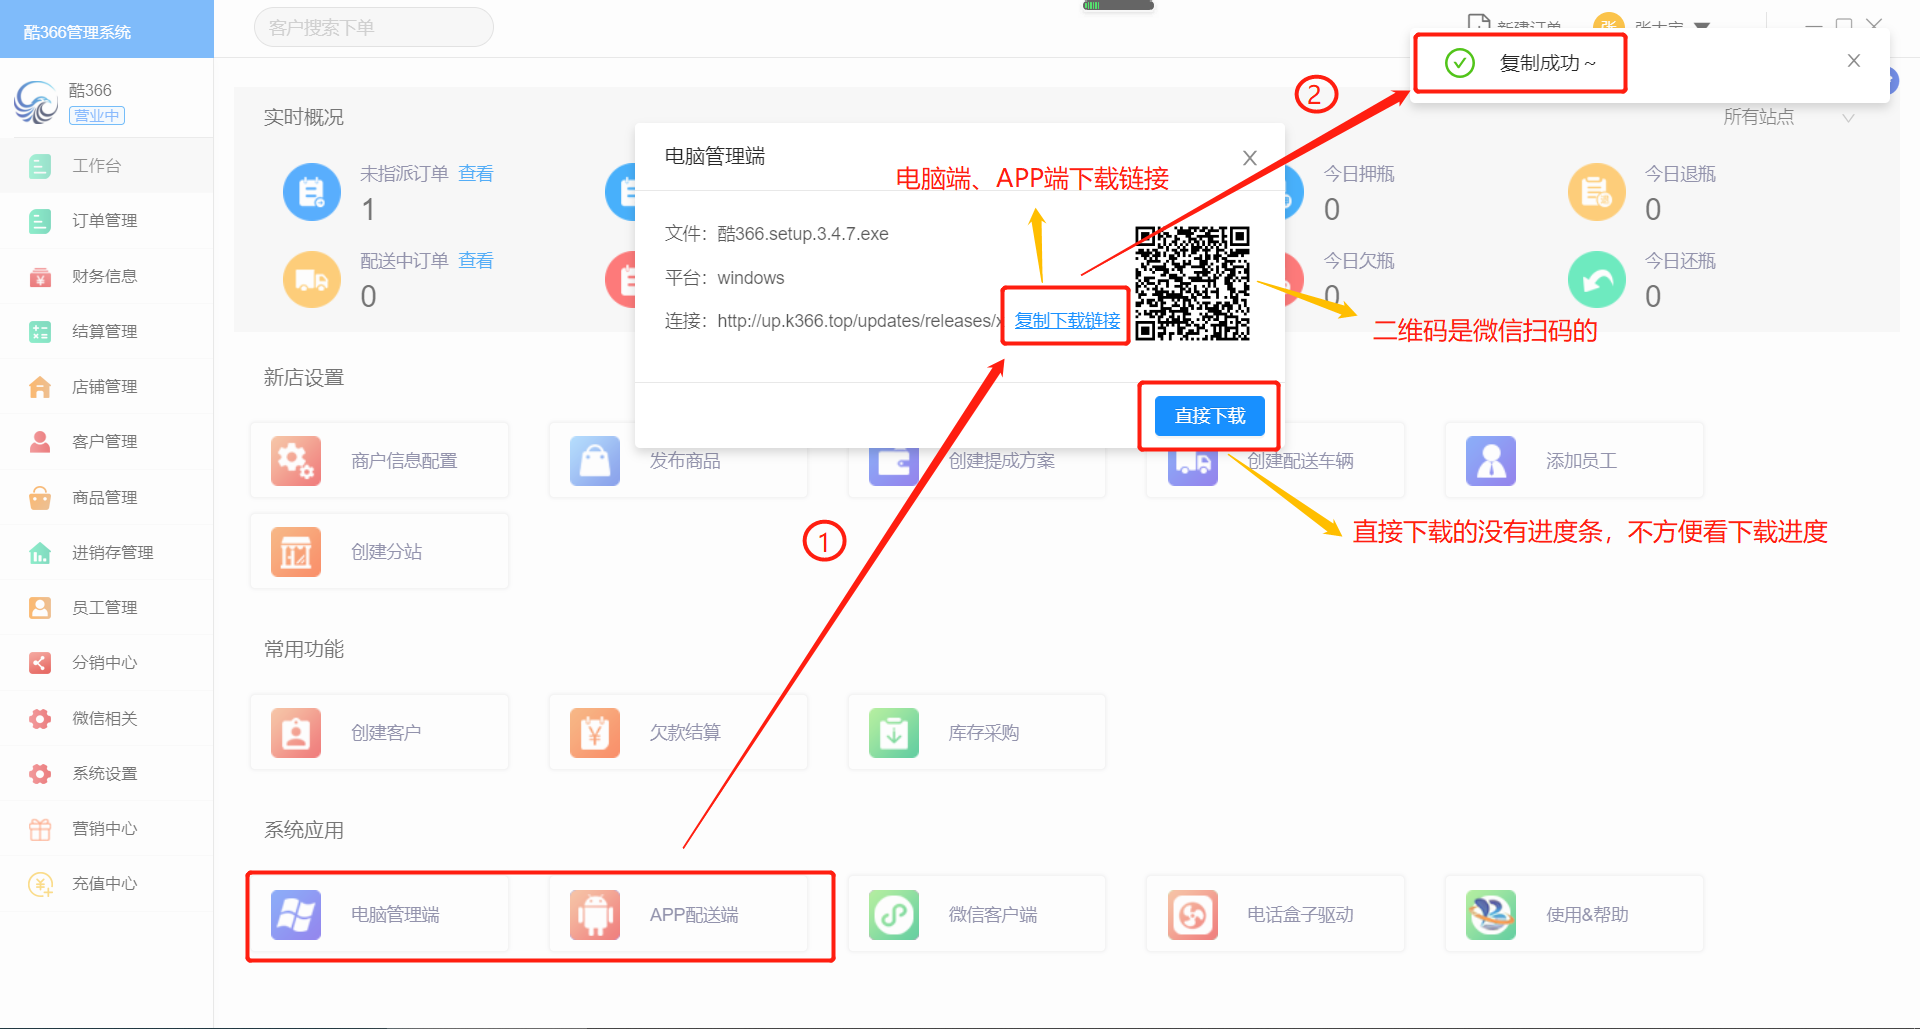This screenshot has width=1920, height=1029.
Task: Click the 创建客户 icon
Action: point(296,733)
